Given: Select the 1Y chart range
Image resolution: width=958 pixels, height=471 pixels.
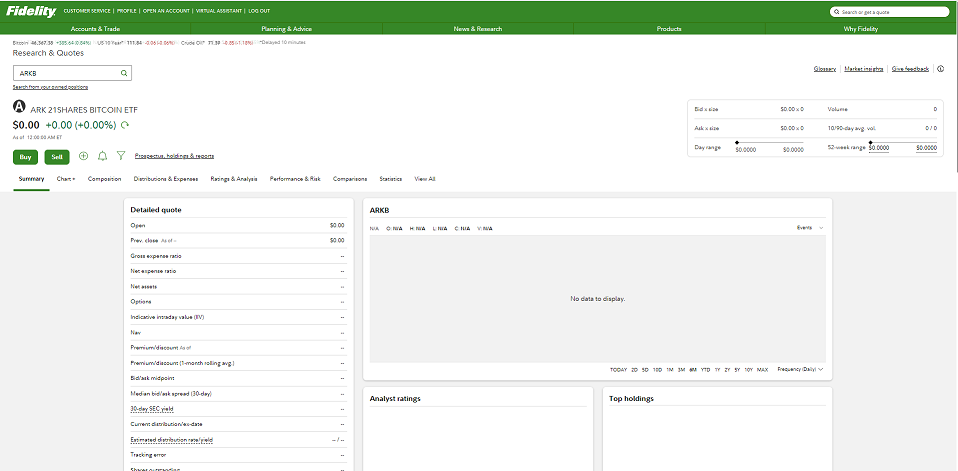Looking at the screenshot, I should pyautogui.click(x=717, y=370).
